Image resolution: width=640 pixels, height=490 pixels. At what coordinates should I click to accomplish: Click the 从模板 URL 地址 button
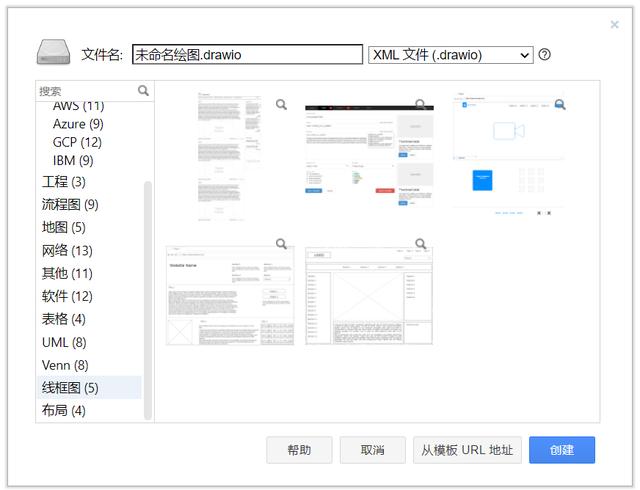(466, 450)
